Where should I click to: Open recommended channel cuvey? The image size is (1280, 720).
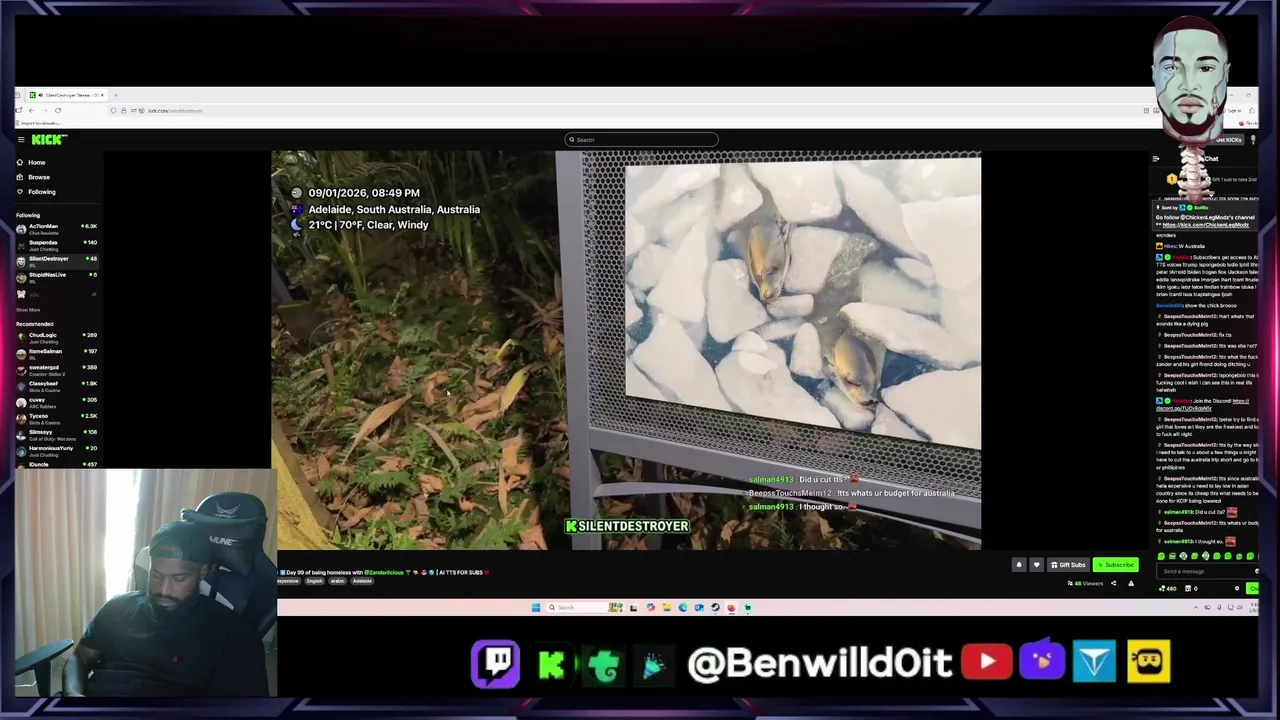pyautogui.click(x=56, y=402)
